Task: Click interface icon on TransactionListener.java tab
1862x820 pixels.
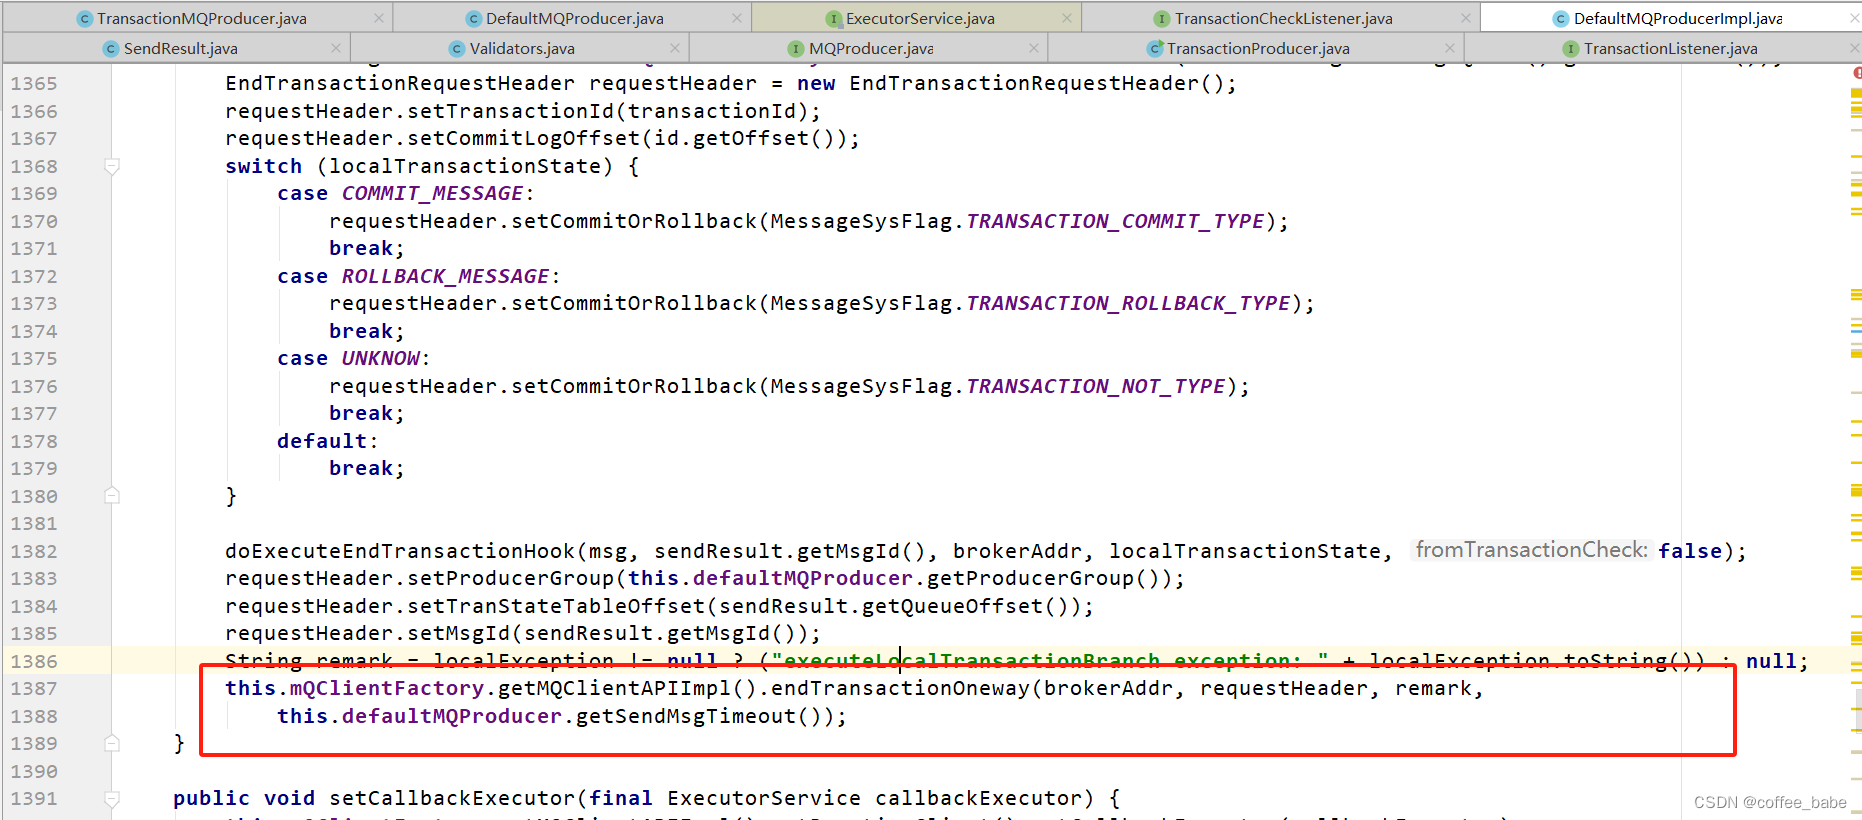Action: coord(1571,49)
